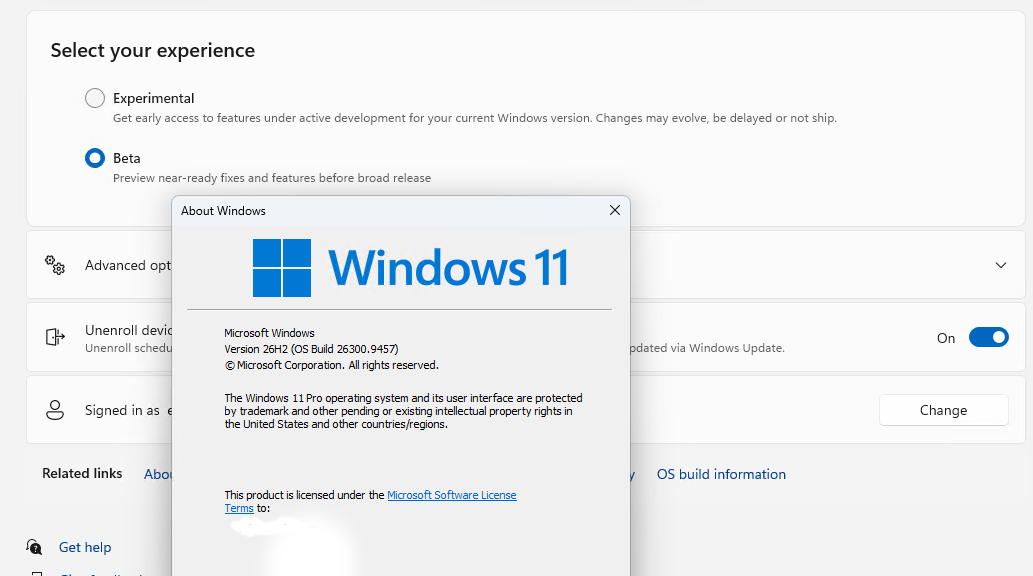
Task: Expand the Advanced options chevron
Action: 1001,265
